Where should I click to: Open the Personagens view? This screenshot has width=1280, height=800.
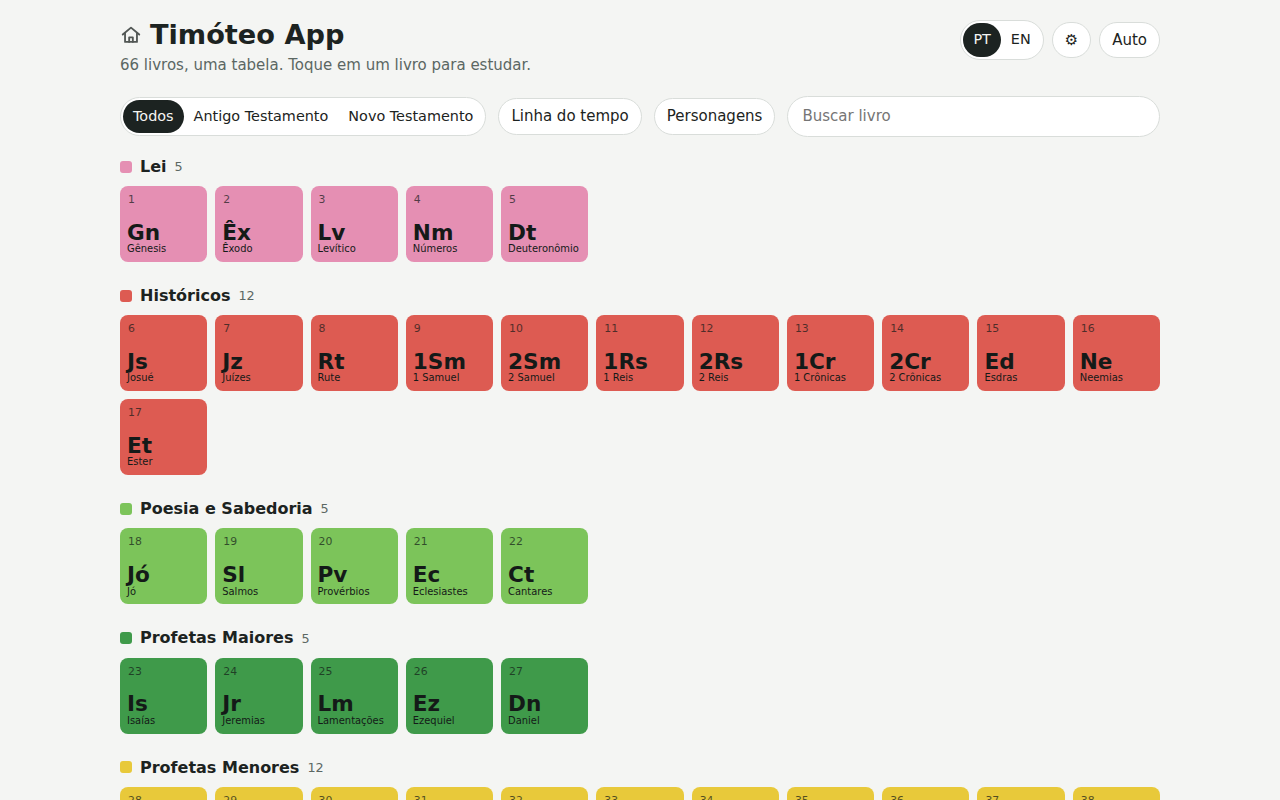click(714, 116)
